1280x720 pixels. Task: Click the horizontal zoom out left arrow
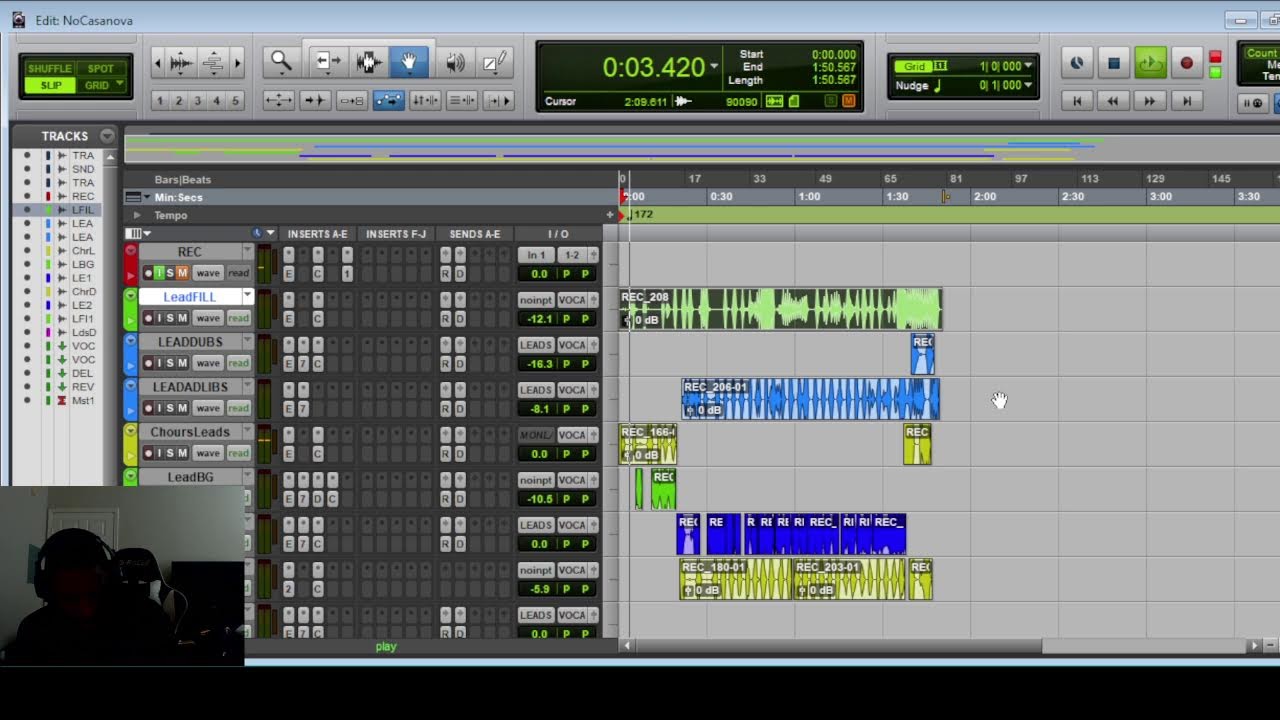point(157,63)
